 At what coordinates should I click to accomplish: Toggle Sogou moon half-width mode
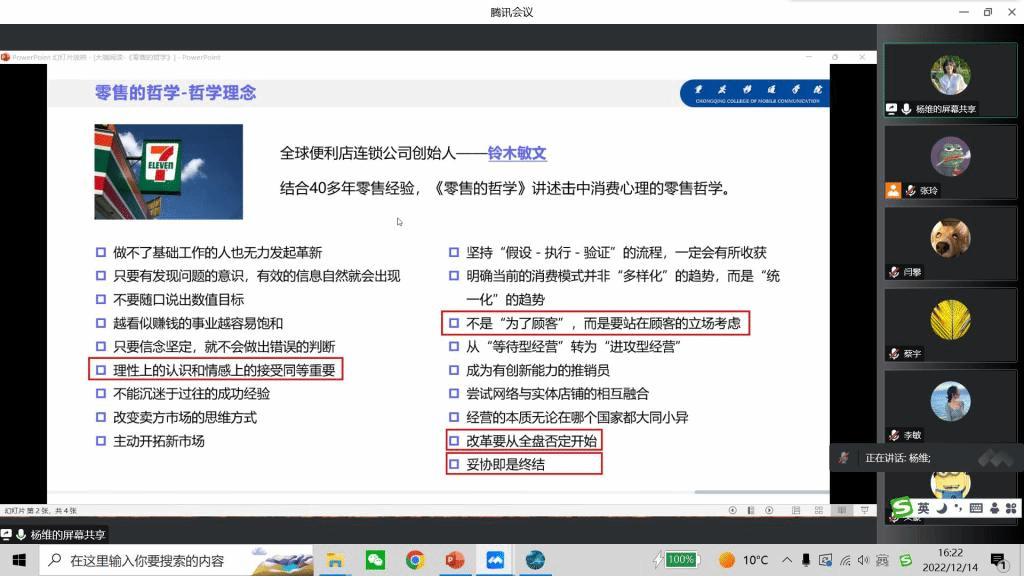tap(941, 508)
